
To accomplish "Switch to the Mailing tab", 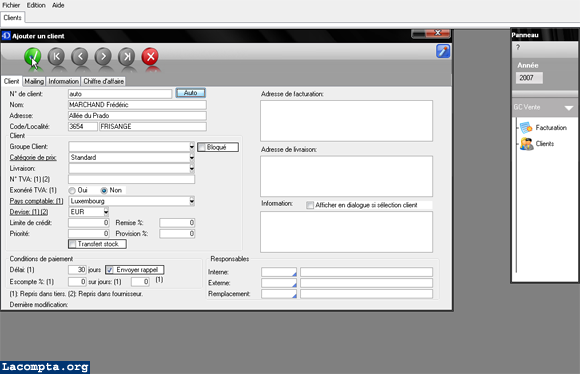I will 34,81.
